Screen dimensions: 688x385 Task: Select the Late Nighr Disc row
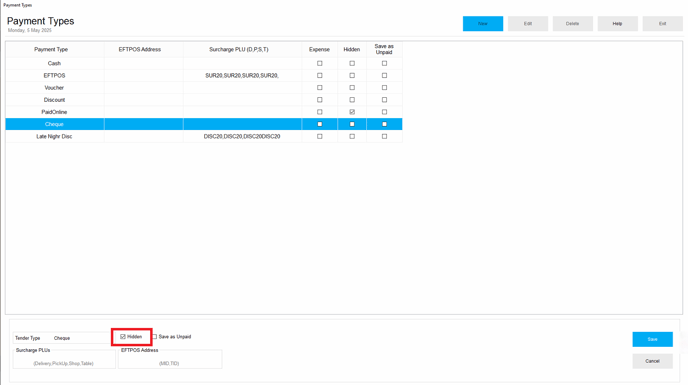tap(204, 137)
